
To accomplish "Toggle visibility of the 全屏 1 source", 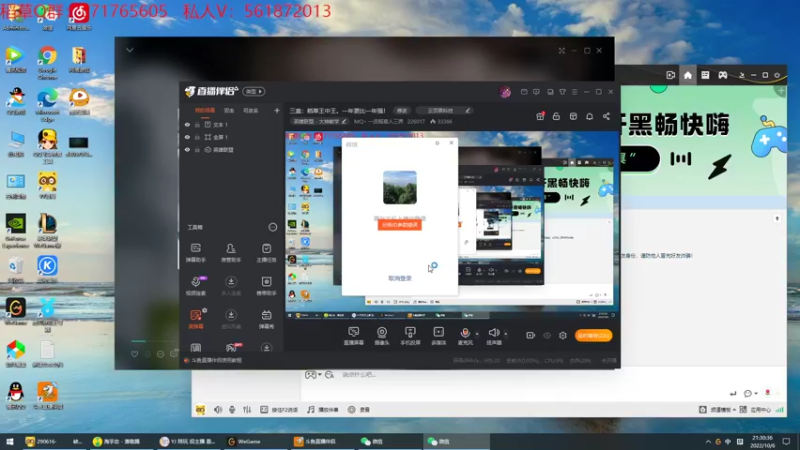I will 187,137.
